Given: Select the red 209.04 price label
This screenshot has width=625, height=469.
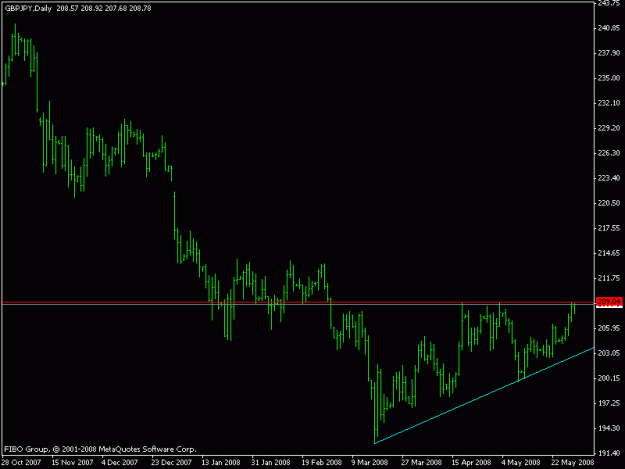Looking at the screenshot, I should (x=609, y=302).
